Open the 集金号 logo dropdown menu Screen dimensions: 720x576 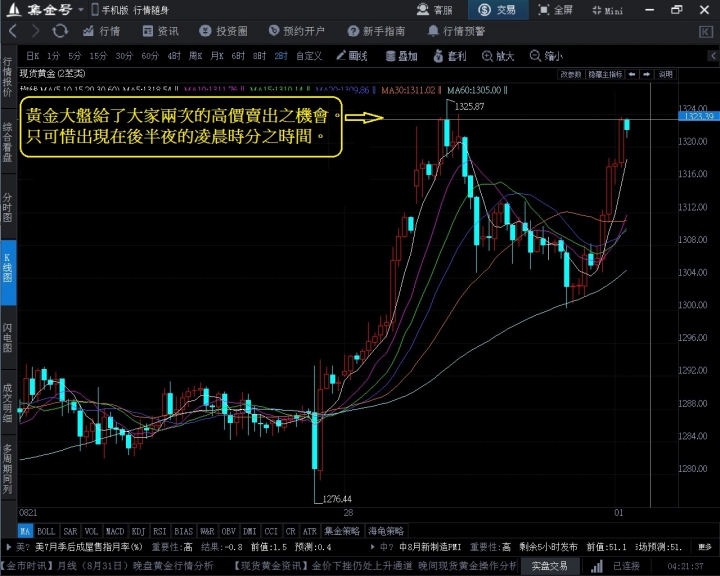point(81,10)
